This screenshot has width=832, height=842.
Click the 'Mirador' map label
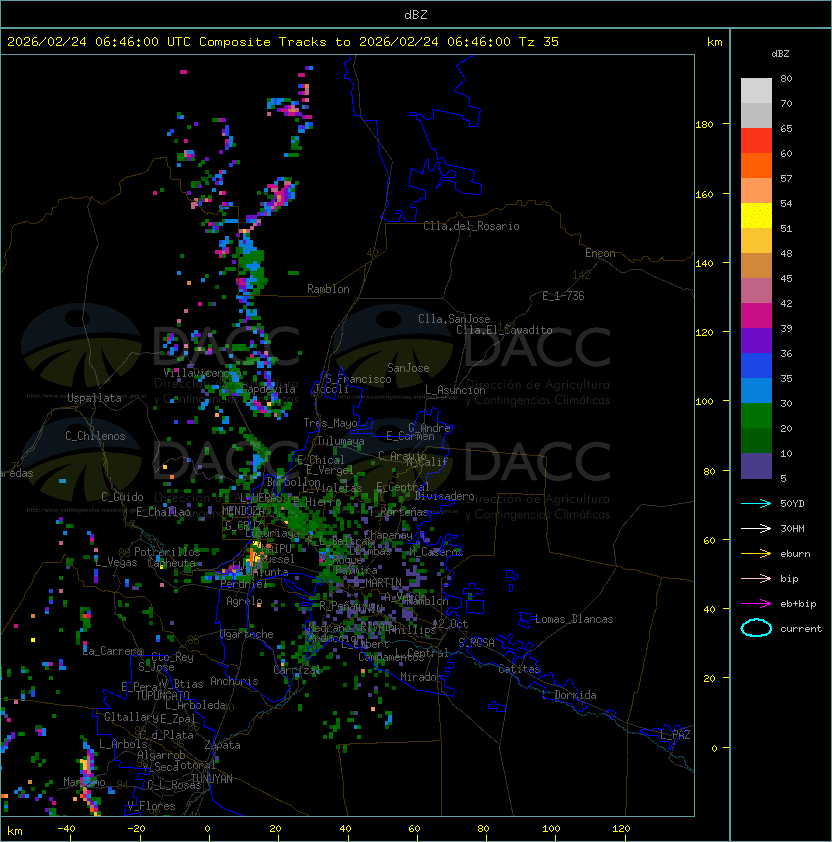tap(422, 677)
